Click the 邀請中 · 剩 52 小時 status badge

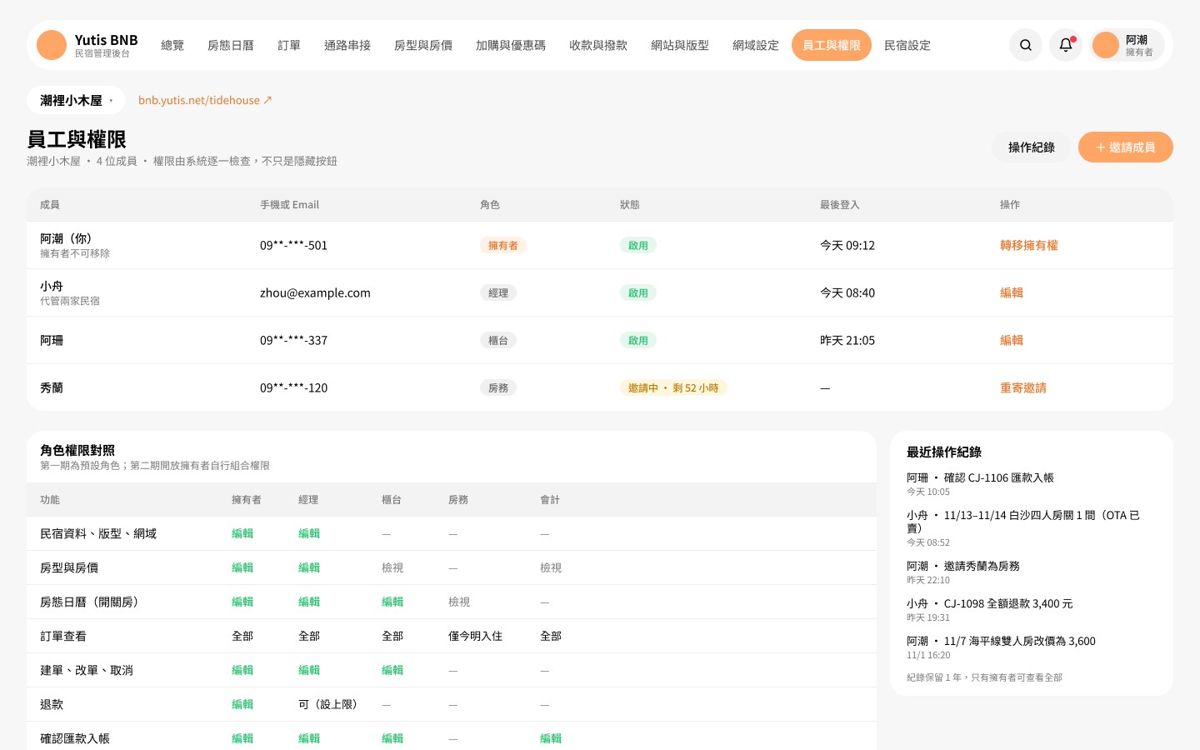(673, 388)
